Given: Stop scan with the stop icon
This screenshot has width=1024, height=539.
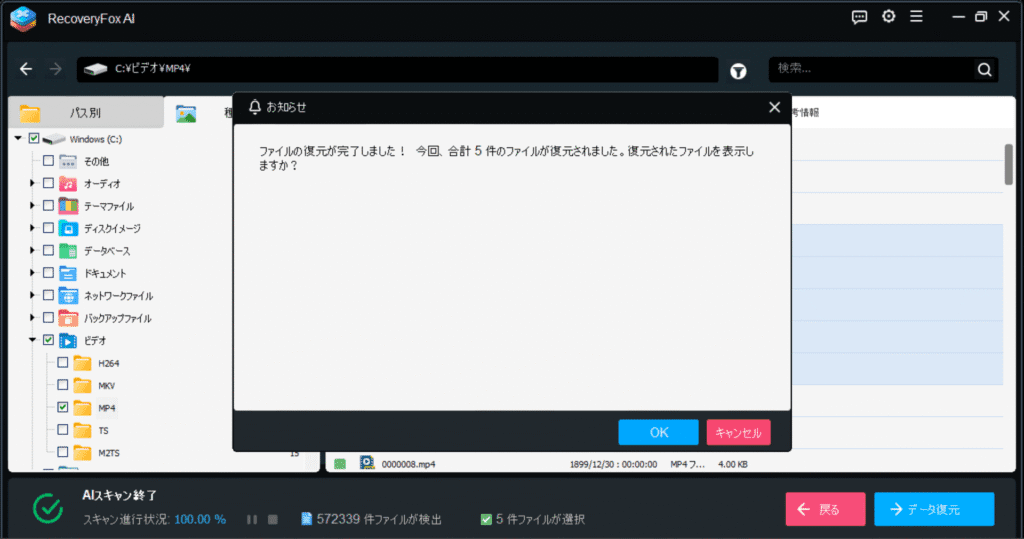Looking at the screenshot, I should (x=273, y=519).
